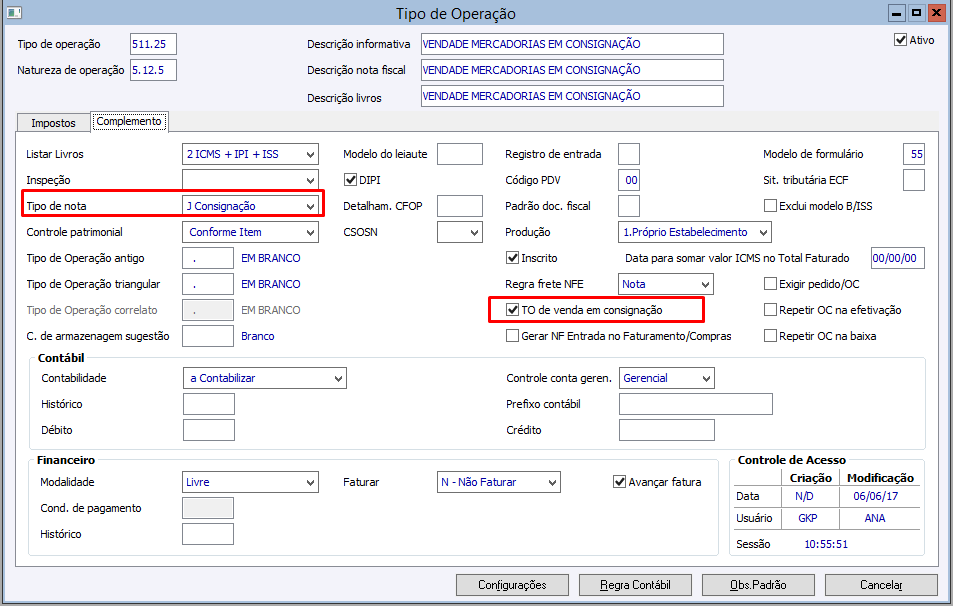Click the Descrição informativa text field
Viewport: 953px width, 606px height.
[571, 44]
